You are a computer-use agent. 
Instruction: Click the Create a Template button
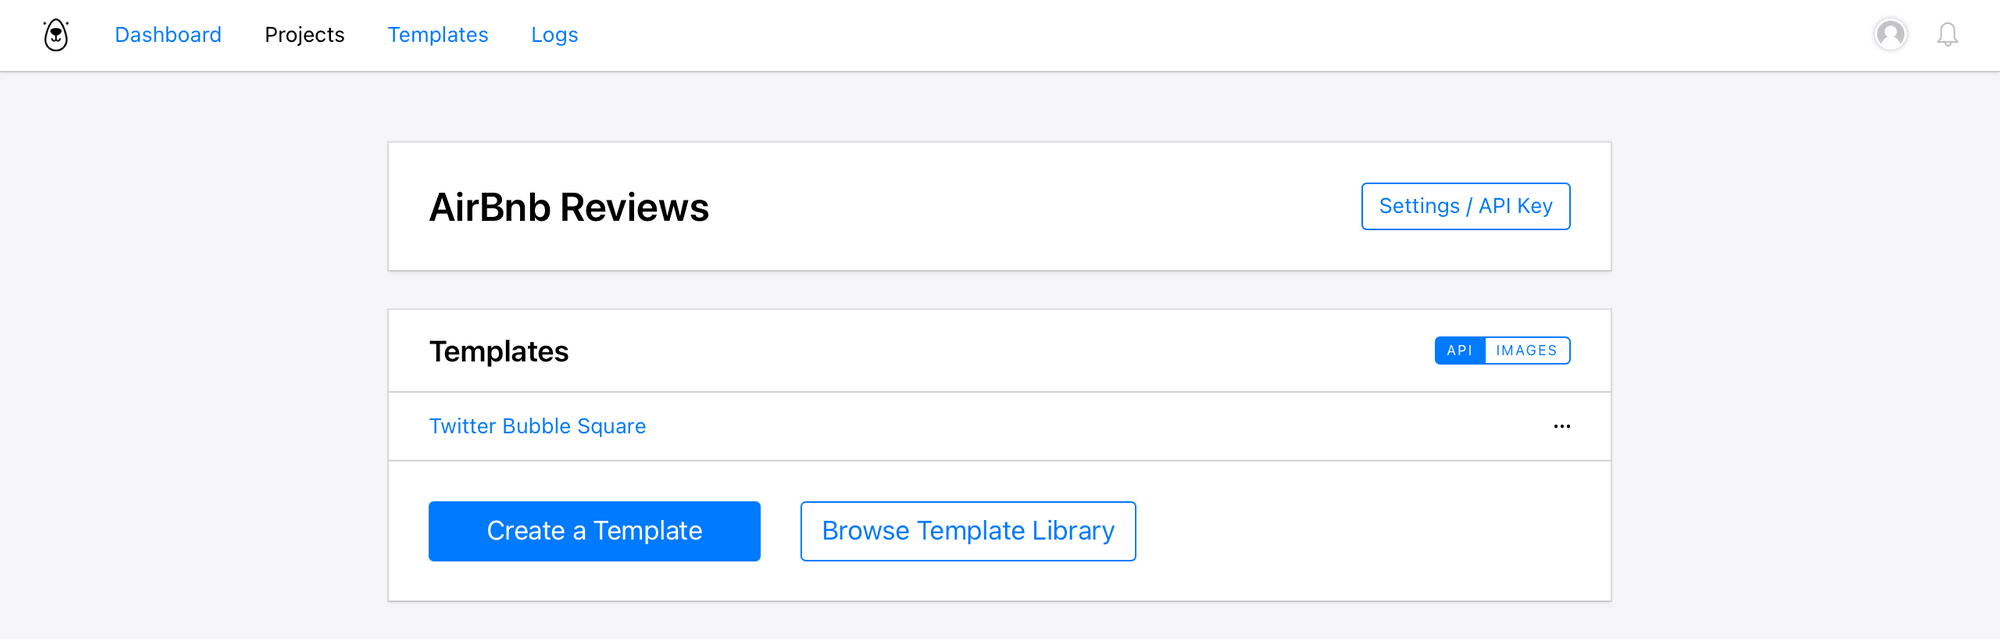click(x=595, y=531)
